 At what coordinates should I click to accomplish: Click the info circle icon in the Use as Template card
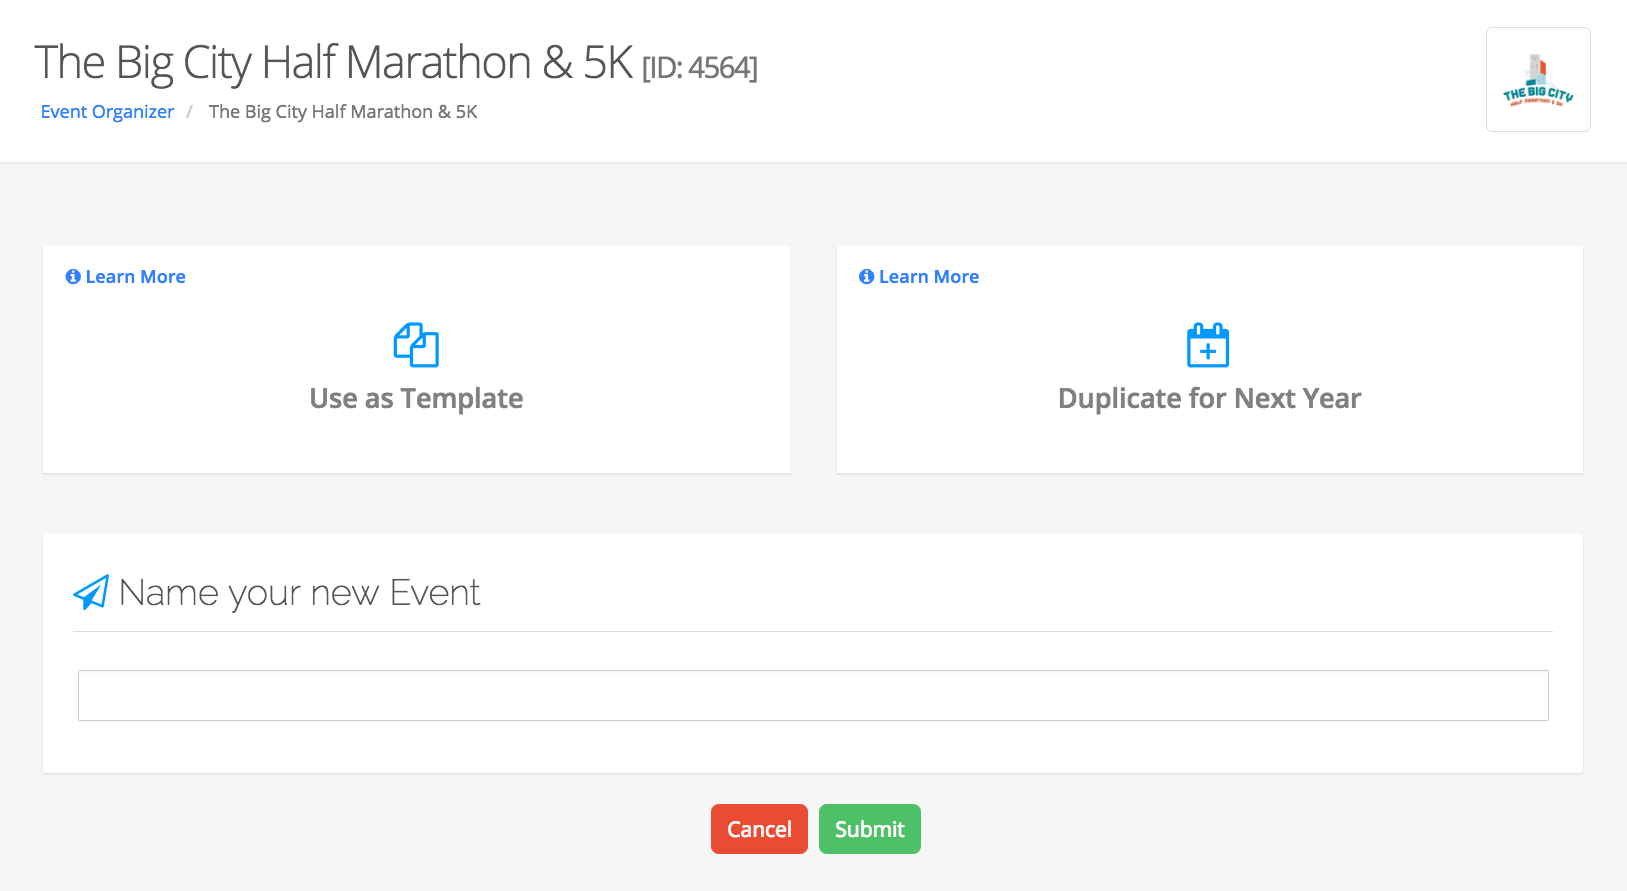point(73,277)
